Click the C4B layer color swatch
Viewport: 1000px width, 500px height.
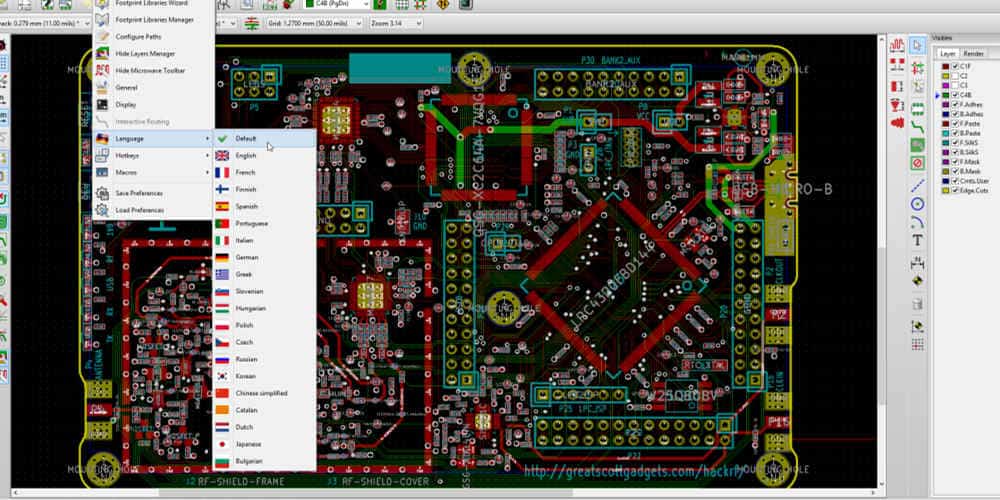(x=946, y=95)
